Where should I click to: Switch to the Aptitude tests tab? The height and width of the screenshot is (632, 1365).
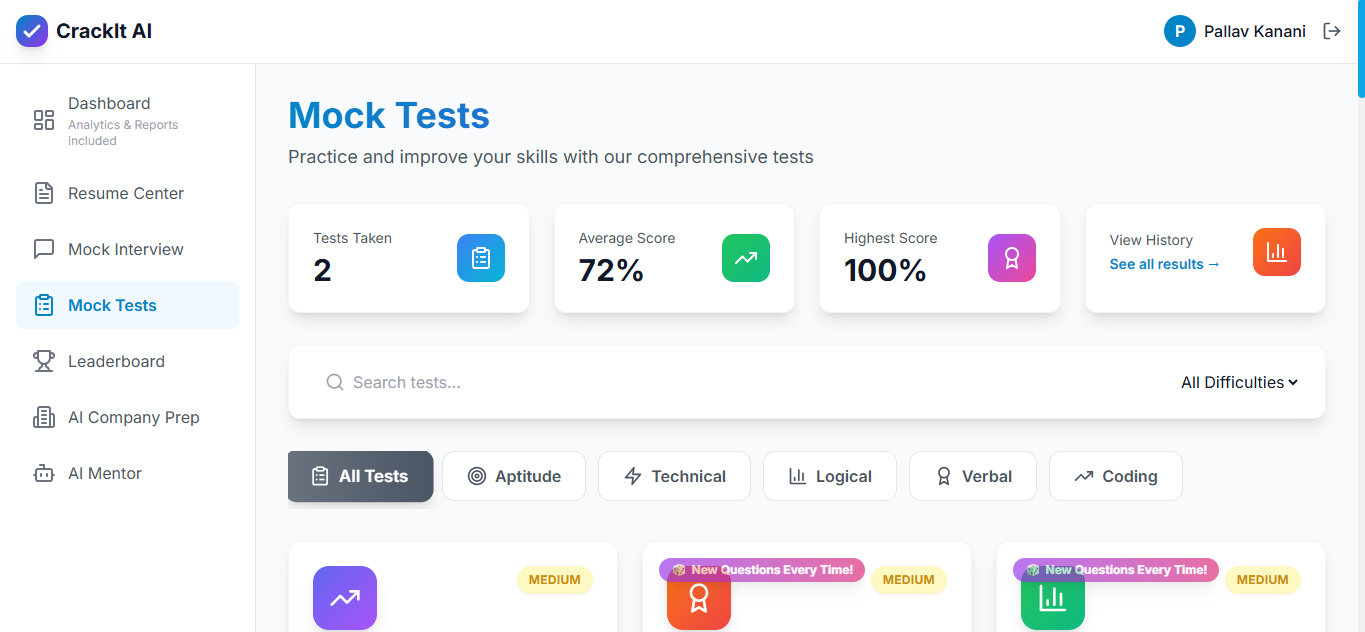click(514, 476)
